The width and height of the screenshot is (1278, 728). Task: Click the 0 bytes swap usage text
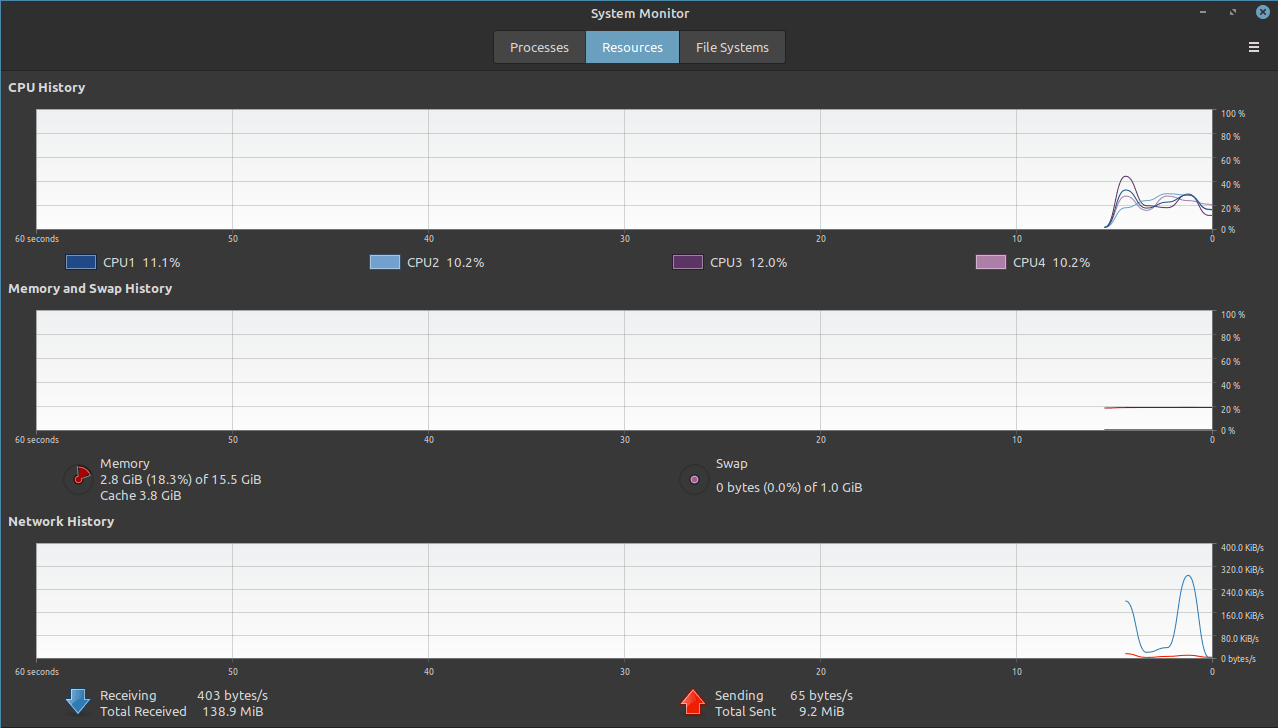789,487
